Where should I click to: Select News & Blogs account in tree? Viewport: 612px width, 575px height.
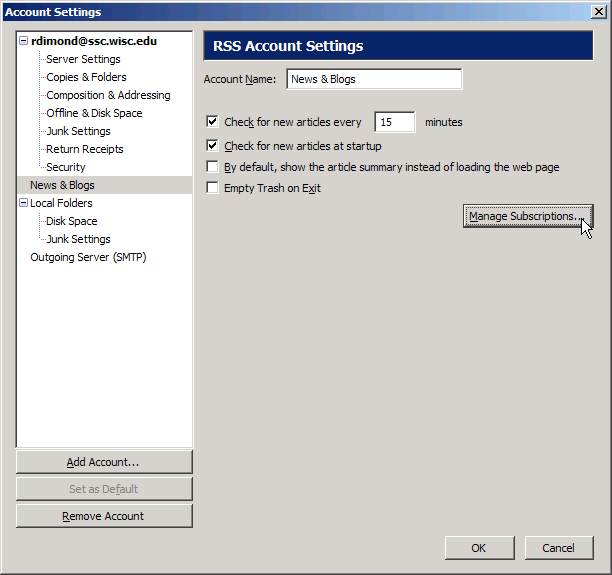tap(62, 185)
